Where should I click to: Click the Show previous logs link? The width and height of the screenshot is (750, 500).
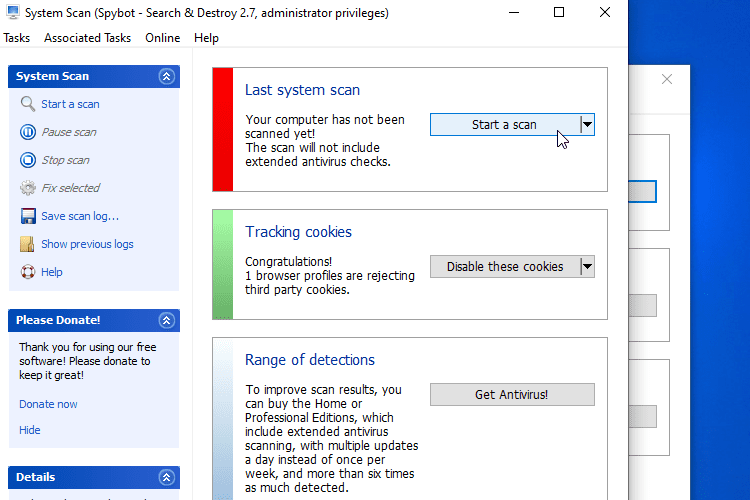coord(87,244)
